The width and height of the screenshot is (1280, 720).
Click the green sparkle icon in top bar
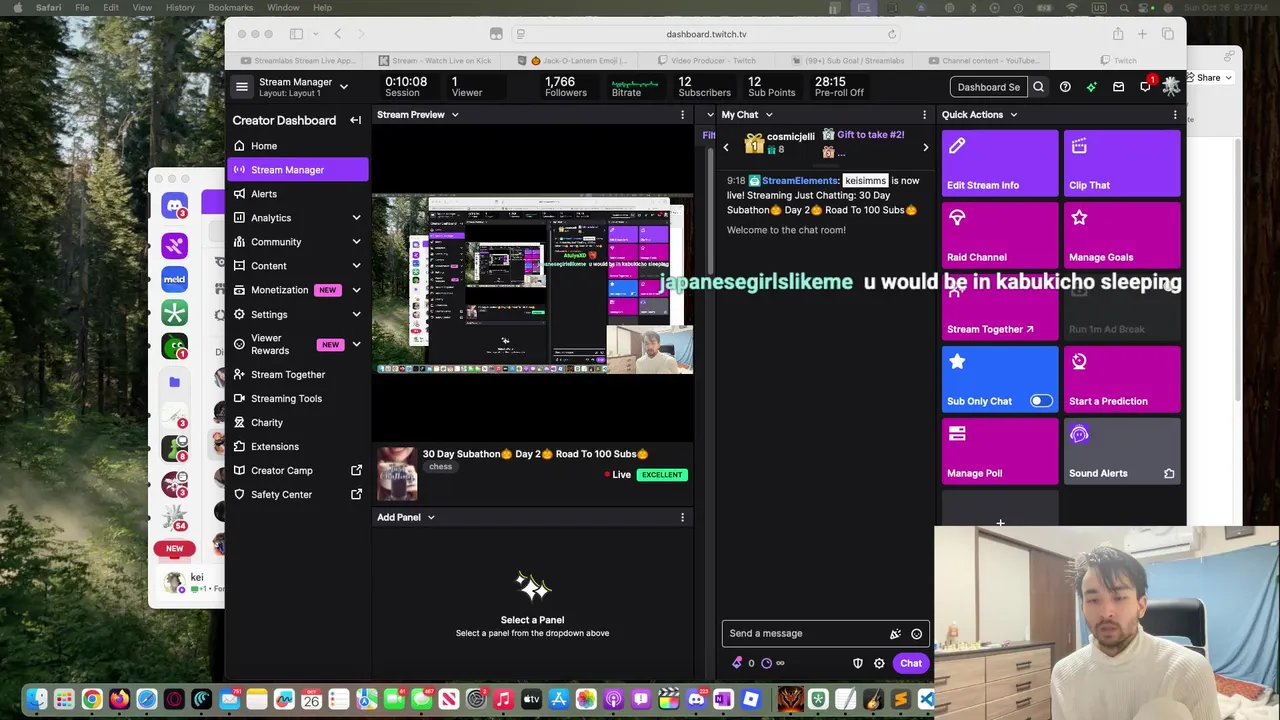pos(1091,87)
